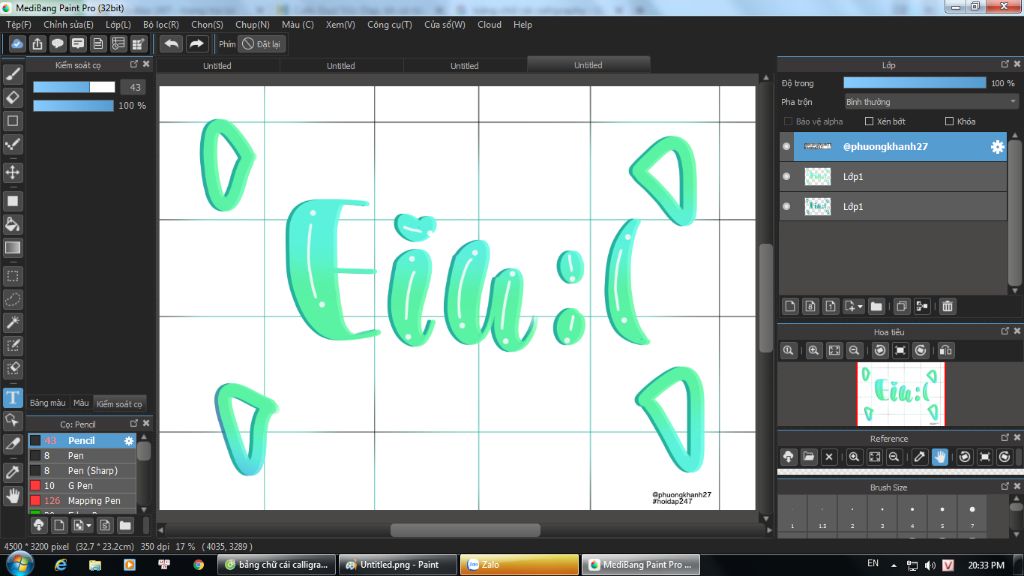Select the rectangular Select tool
The image size is (1024, 576).
pos(12,276)
